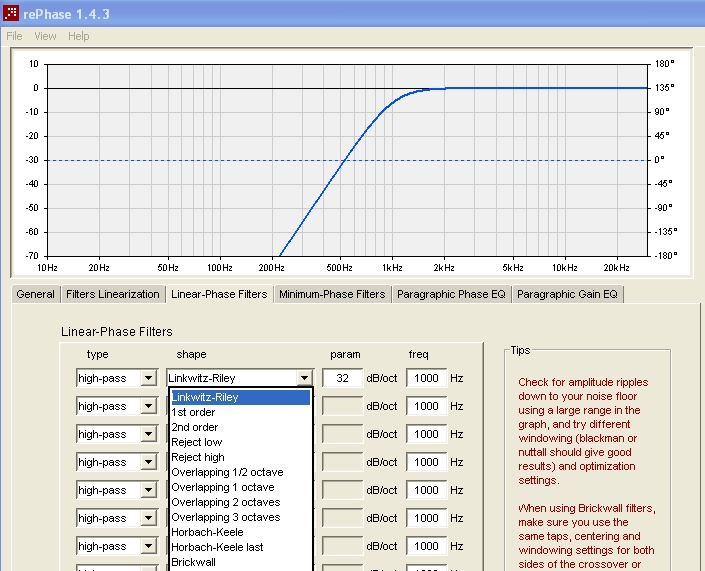Image resolution: width=705 pixels, height=571 pixels.
Task: Switch to the Filters Linearization tab
Action: (112, 294)
